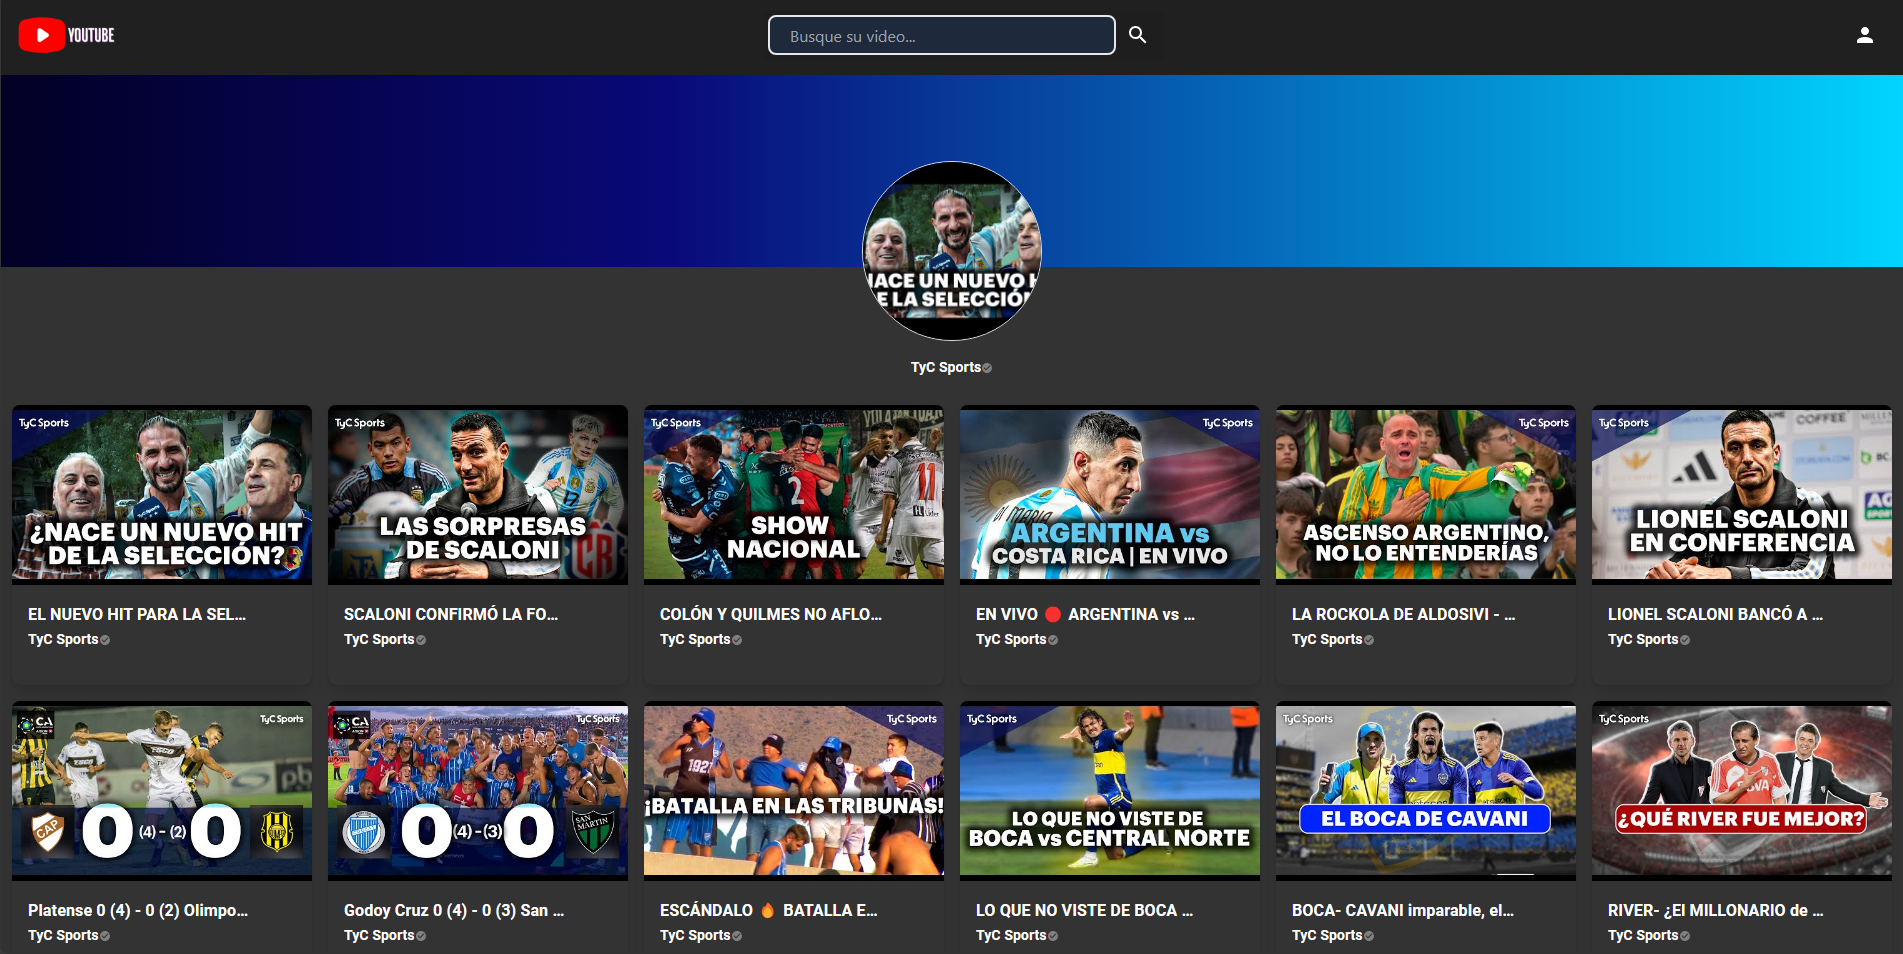Open 'El Boca de Cavani' thumbnail
The image size is (1903, 954).
pos(1426,790)
